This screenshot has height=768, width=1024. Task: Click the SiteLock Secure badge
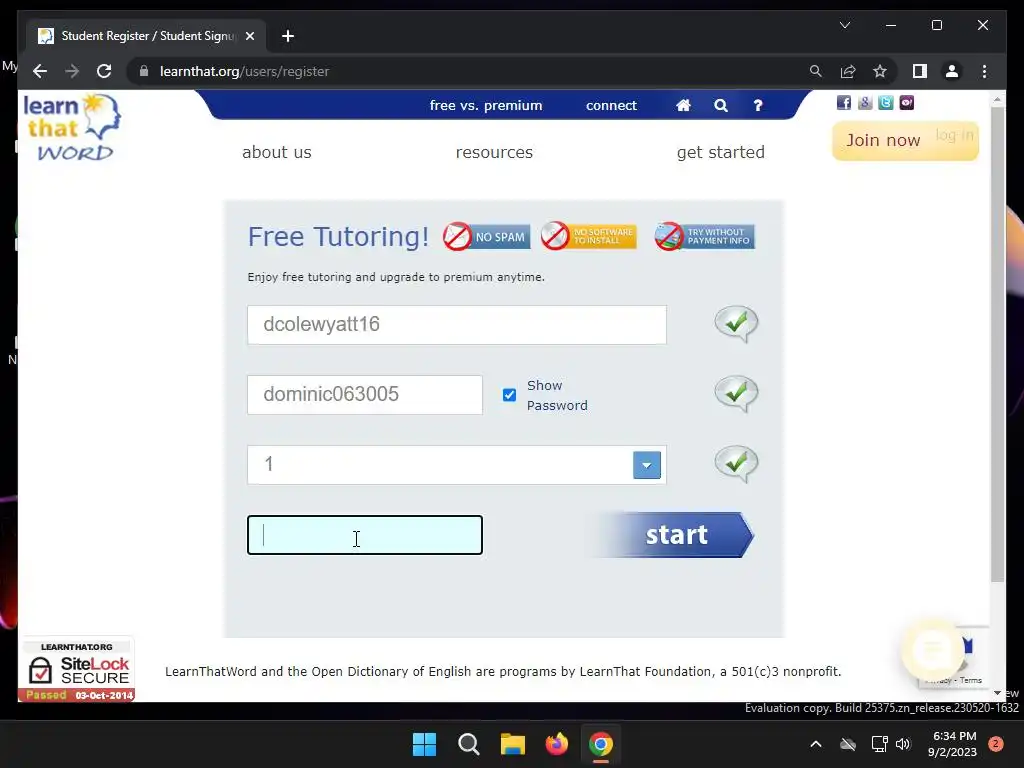(76, 671)
